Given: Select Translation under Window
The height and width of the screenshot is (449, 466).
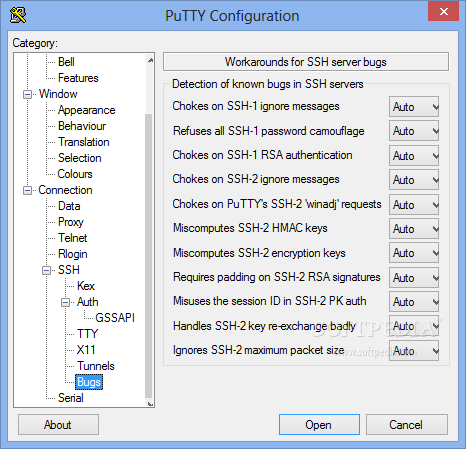Looking at the screenshot, I should pyautogui.click(x=83, y=142).
